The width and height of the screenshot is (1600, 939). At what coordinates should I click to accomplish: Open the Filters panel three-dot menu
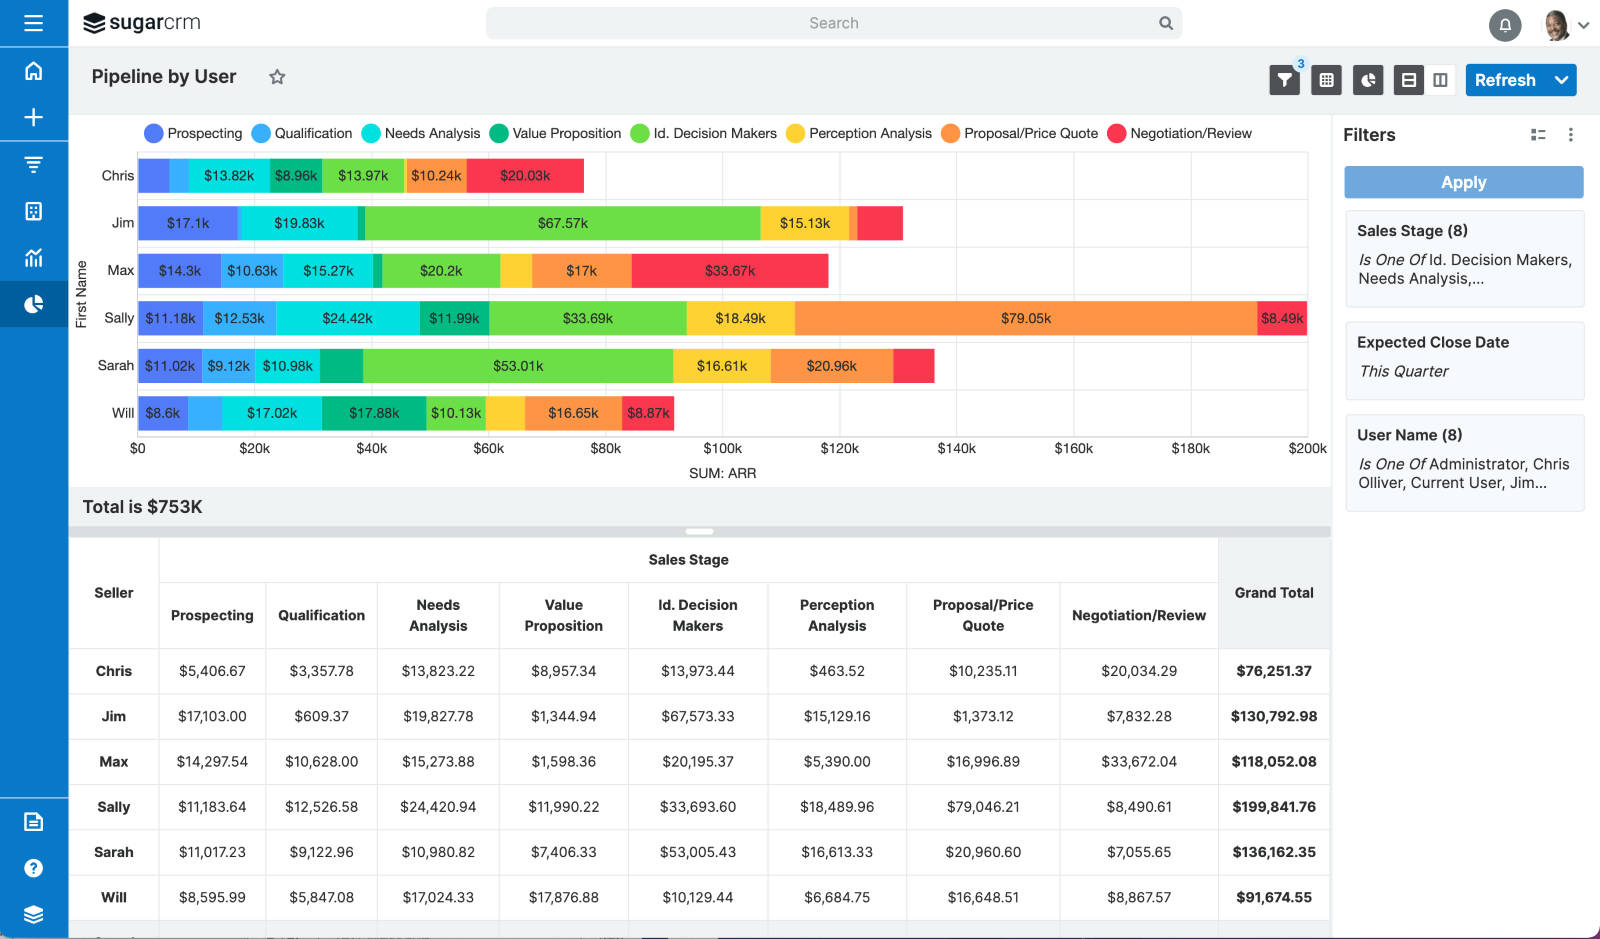coord(1570,135)
